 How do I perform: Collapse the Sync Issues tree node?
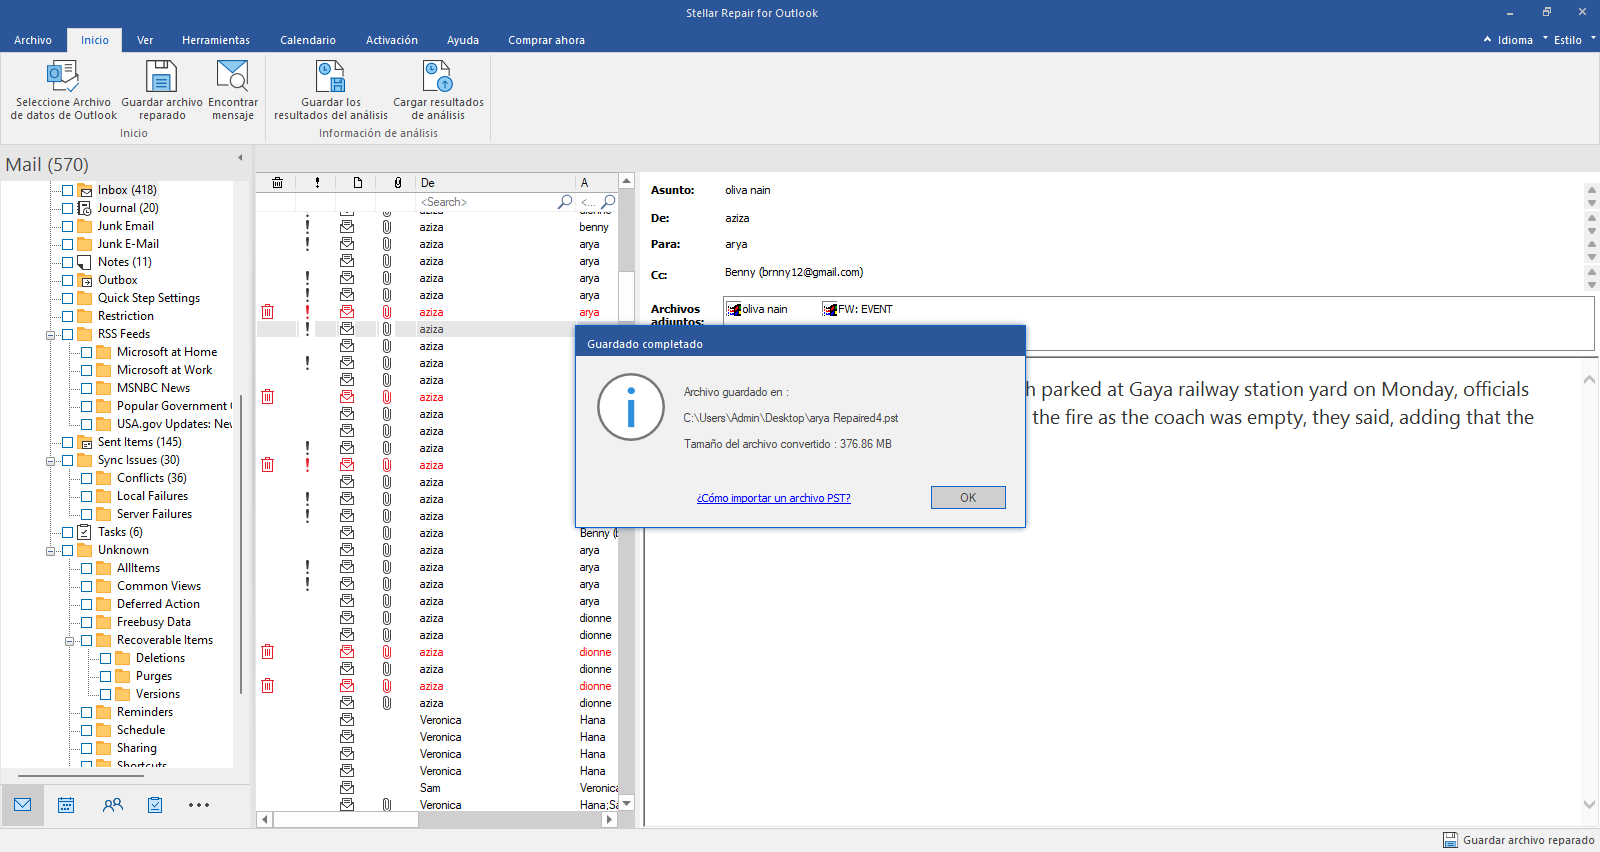point(50,461)
